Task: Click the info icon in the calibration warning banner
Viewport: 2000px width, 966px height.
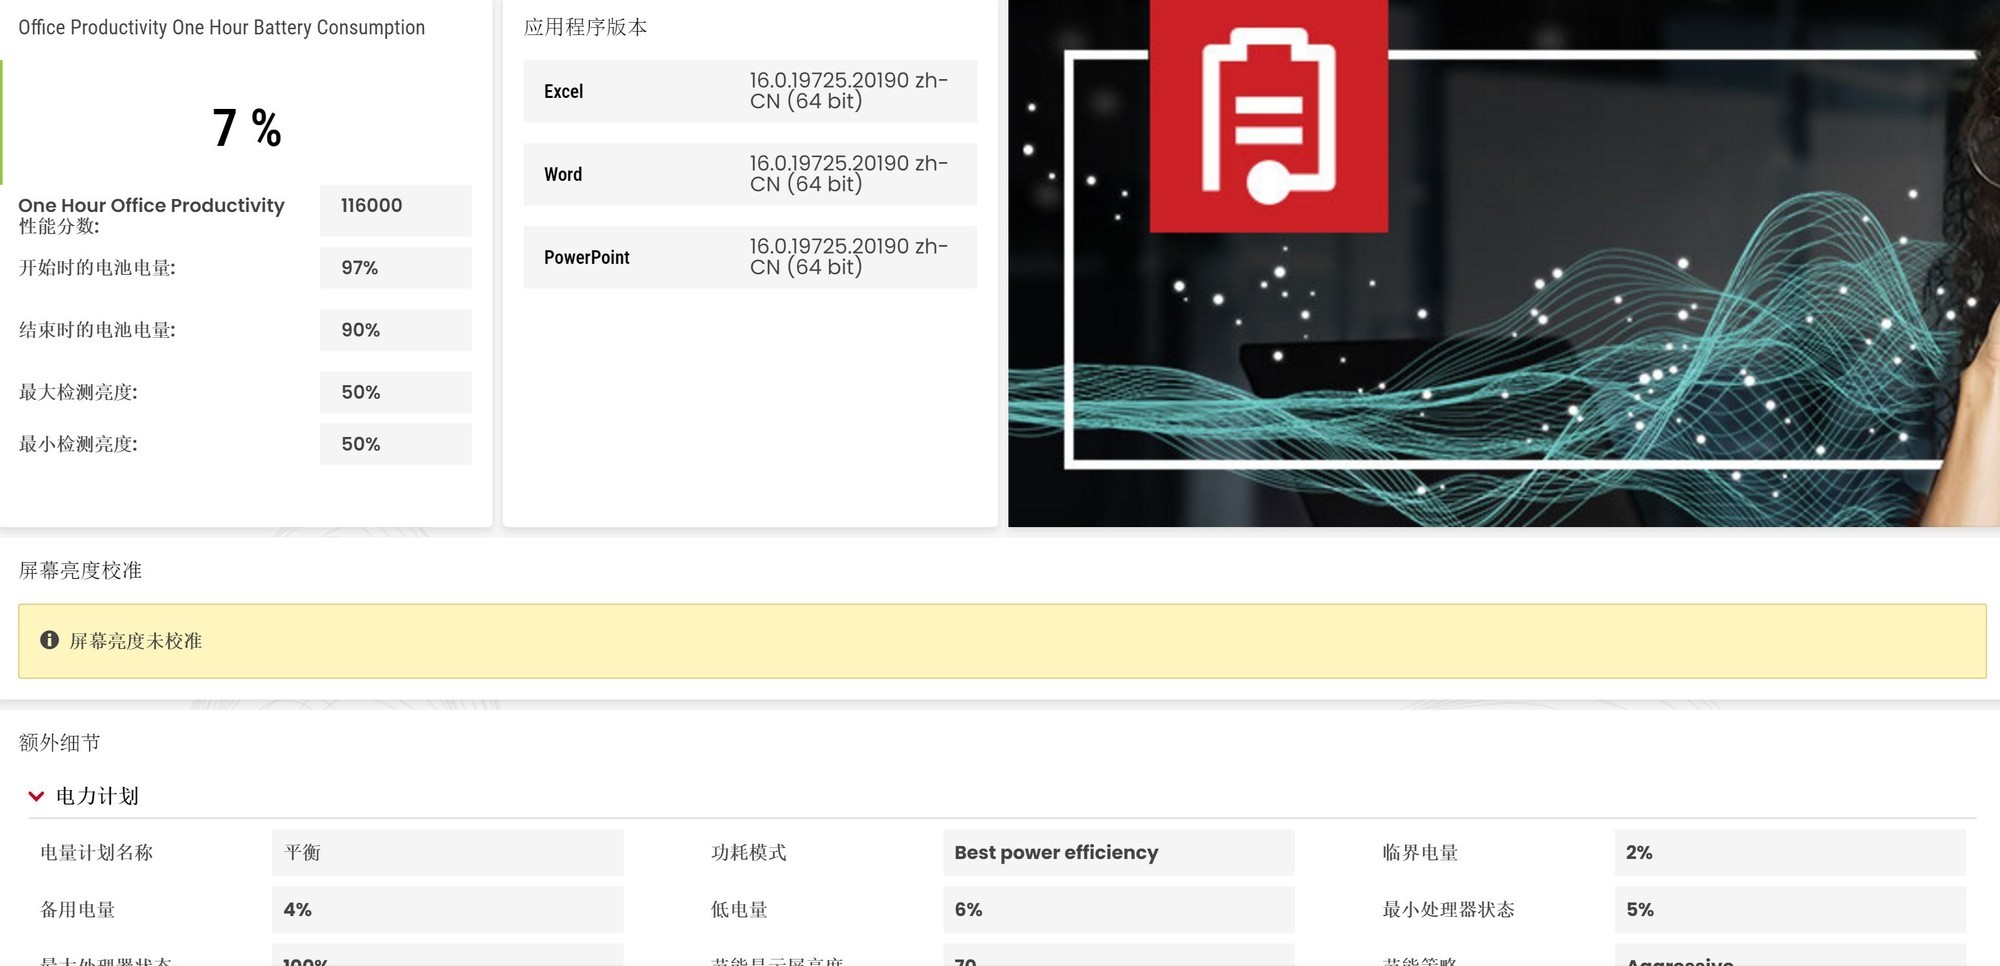Action: tap(51, 640)
